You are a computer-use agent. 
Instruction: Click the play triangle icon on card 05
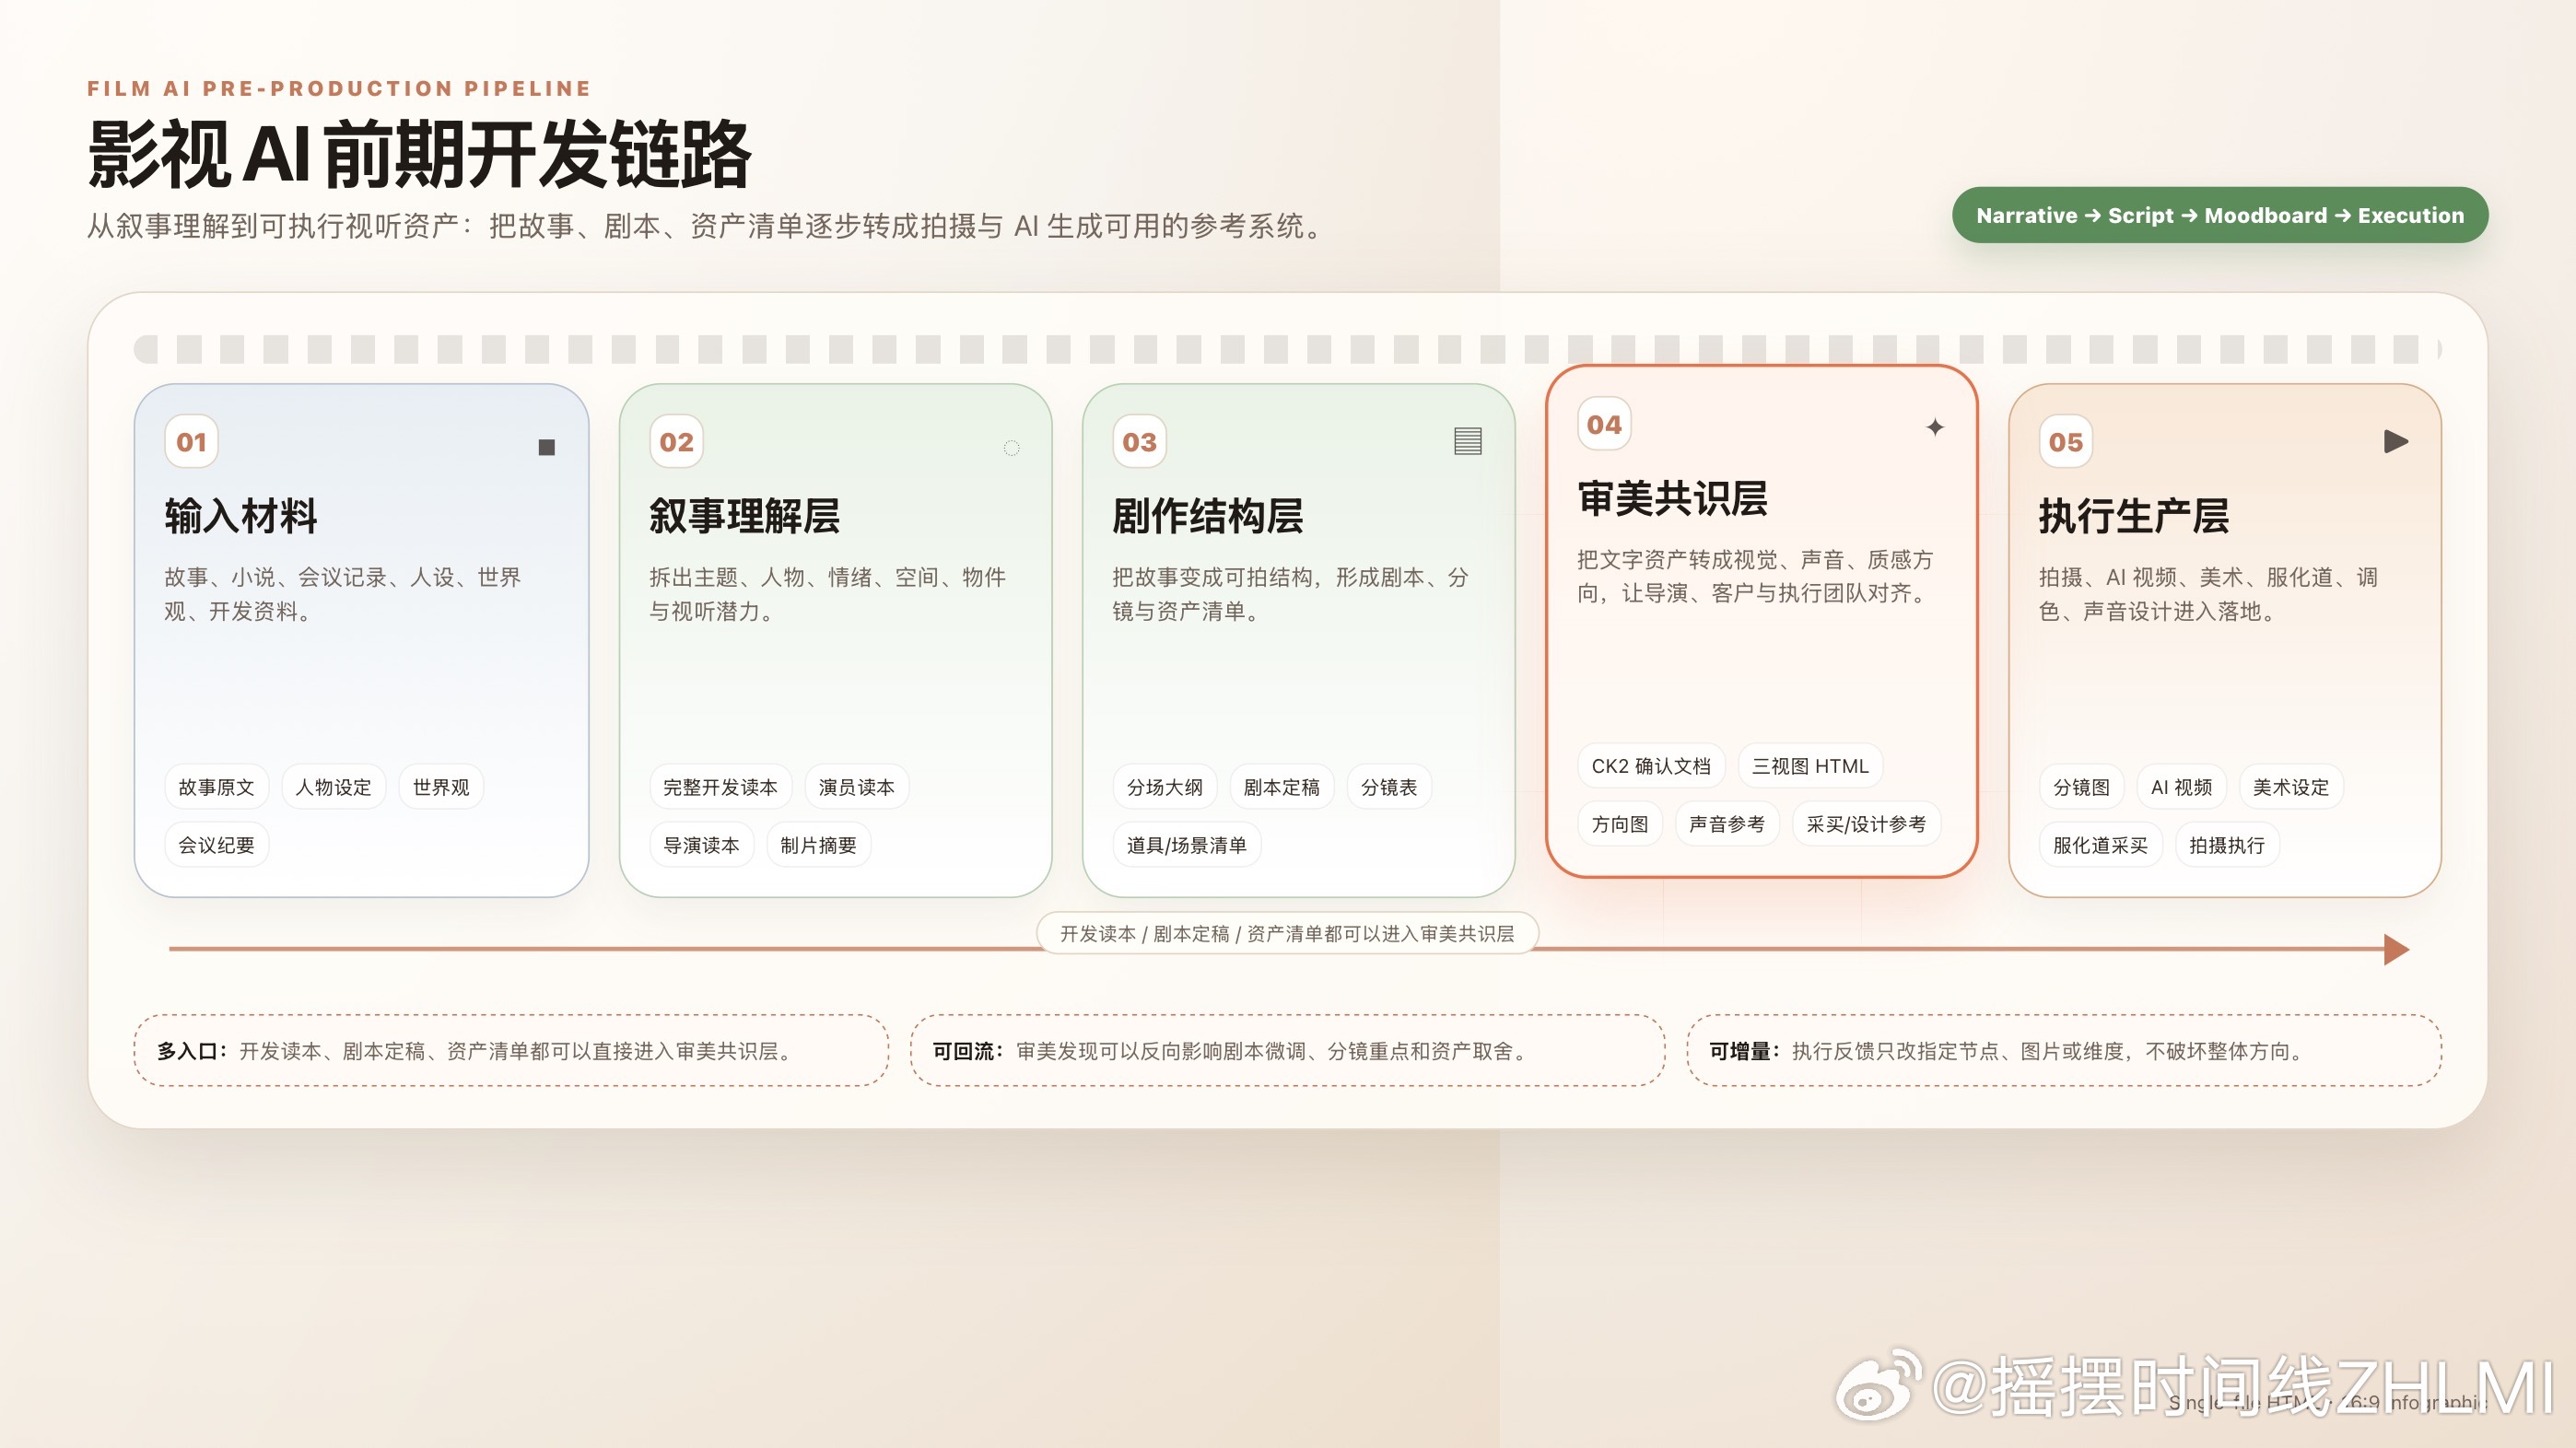click(x=2396, y=441)
